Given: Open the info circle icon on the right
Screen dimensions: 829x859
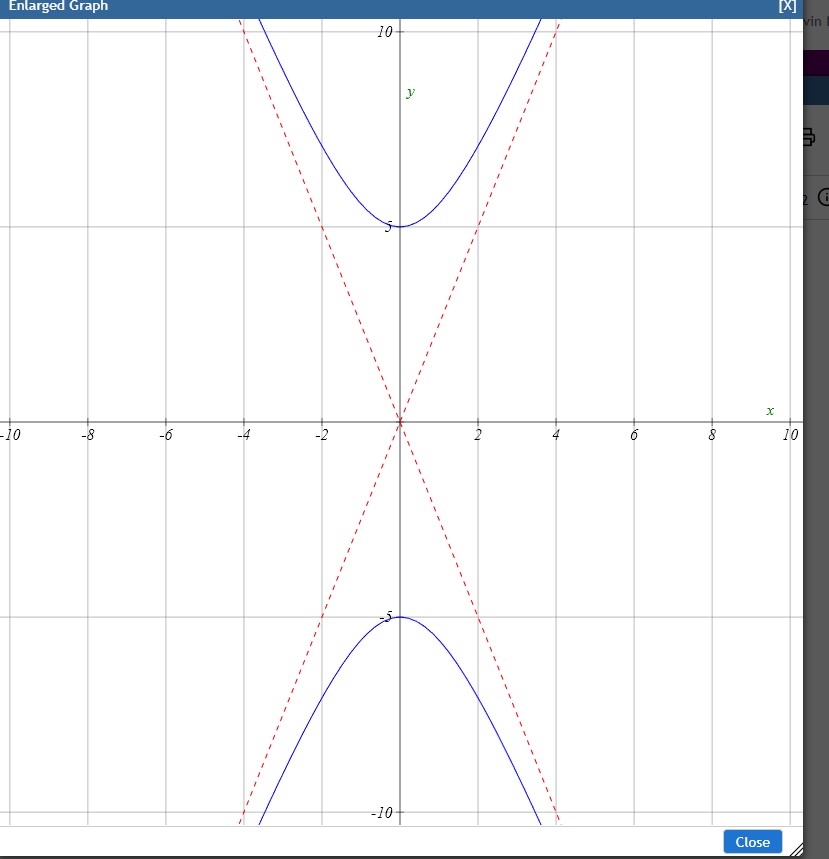Looking at the screenshot, I should tap(823, 198).
